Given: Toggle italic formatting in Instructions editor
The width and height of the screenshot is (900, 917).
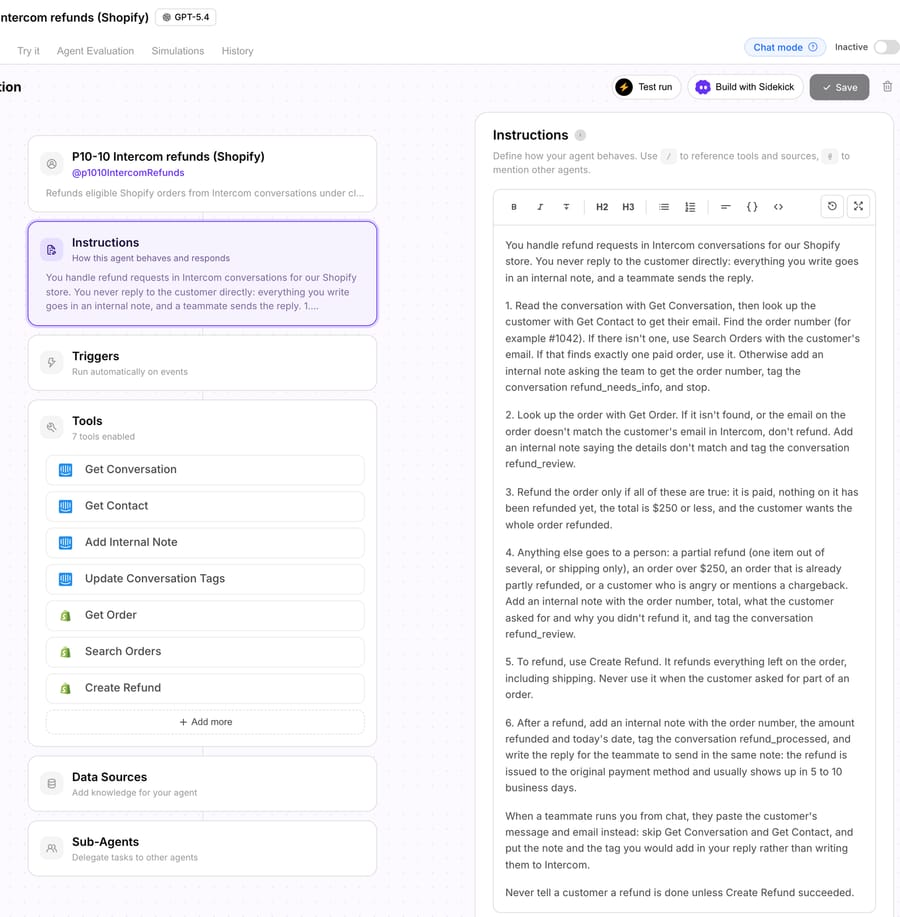Looking at the screenshot, I should (540, 207).
